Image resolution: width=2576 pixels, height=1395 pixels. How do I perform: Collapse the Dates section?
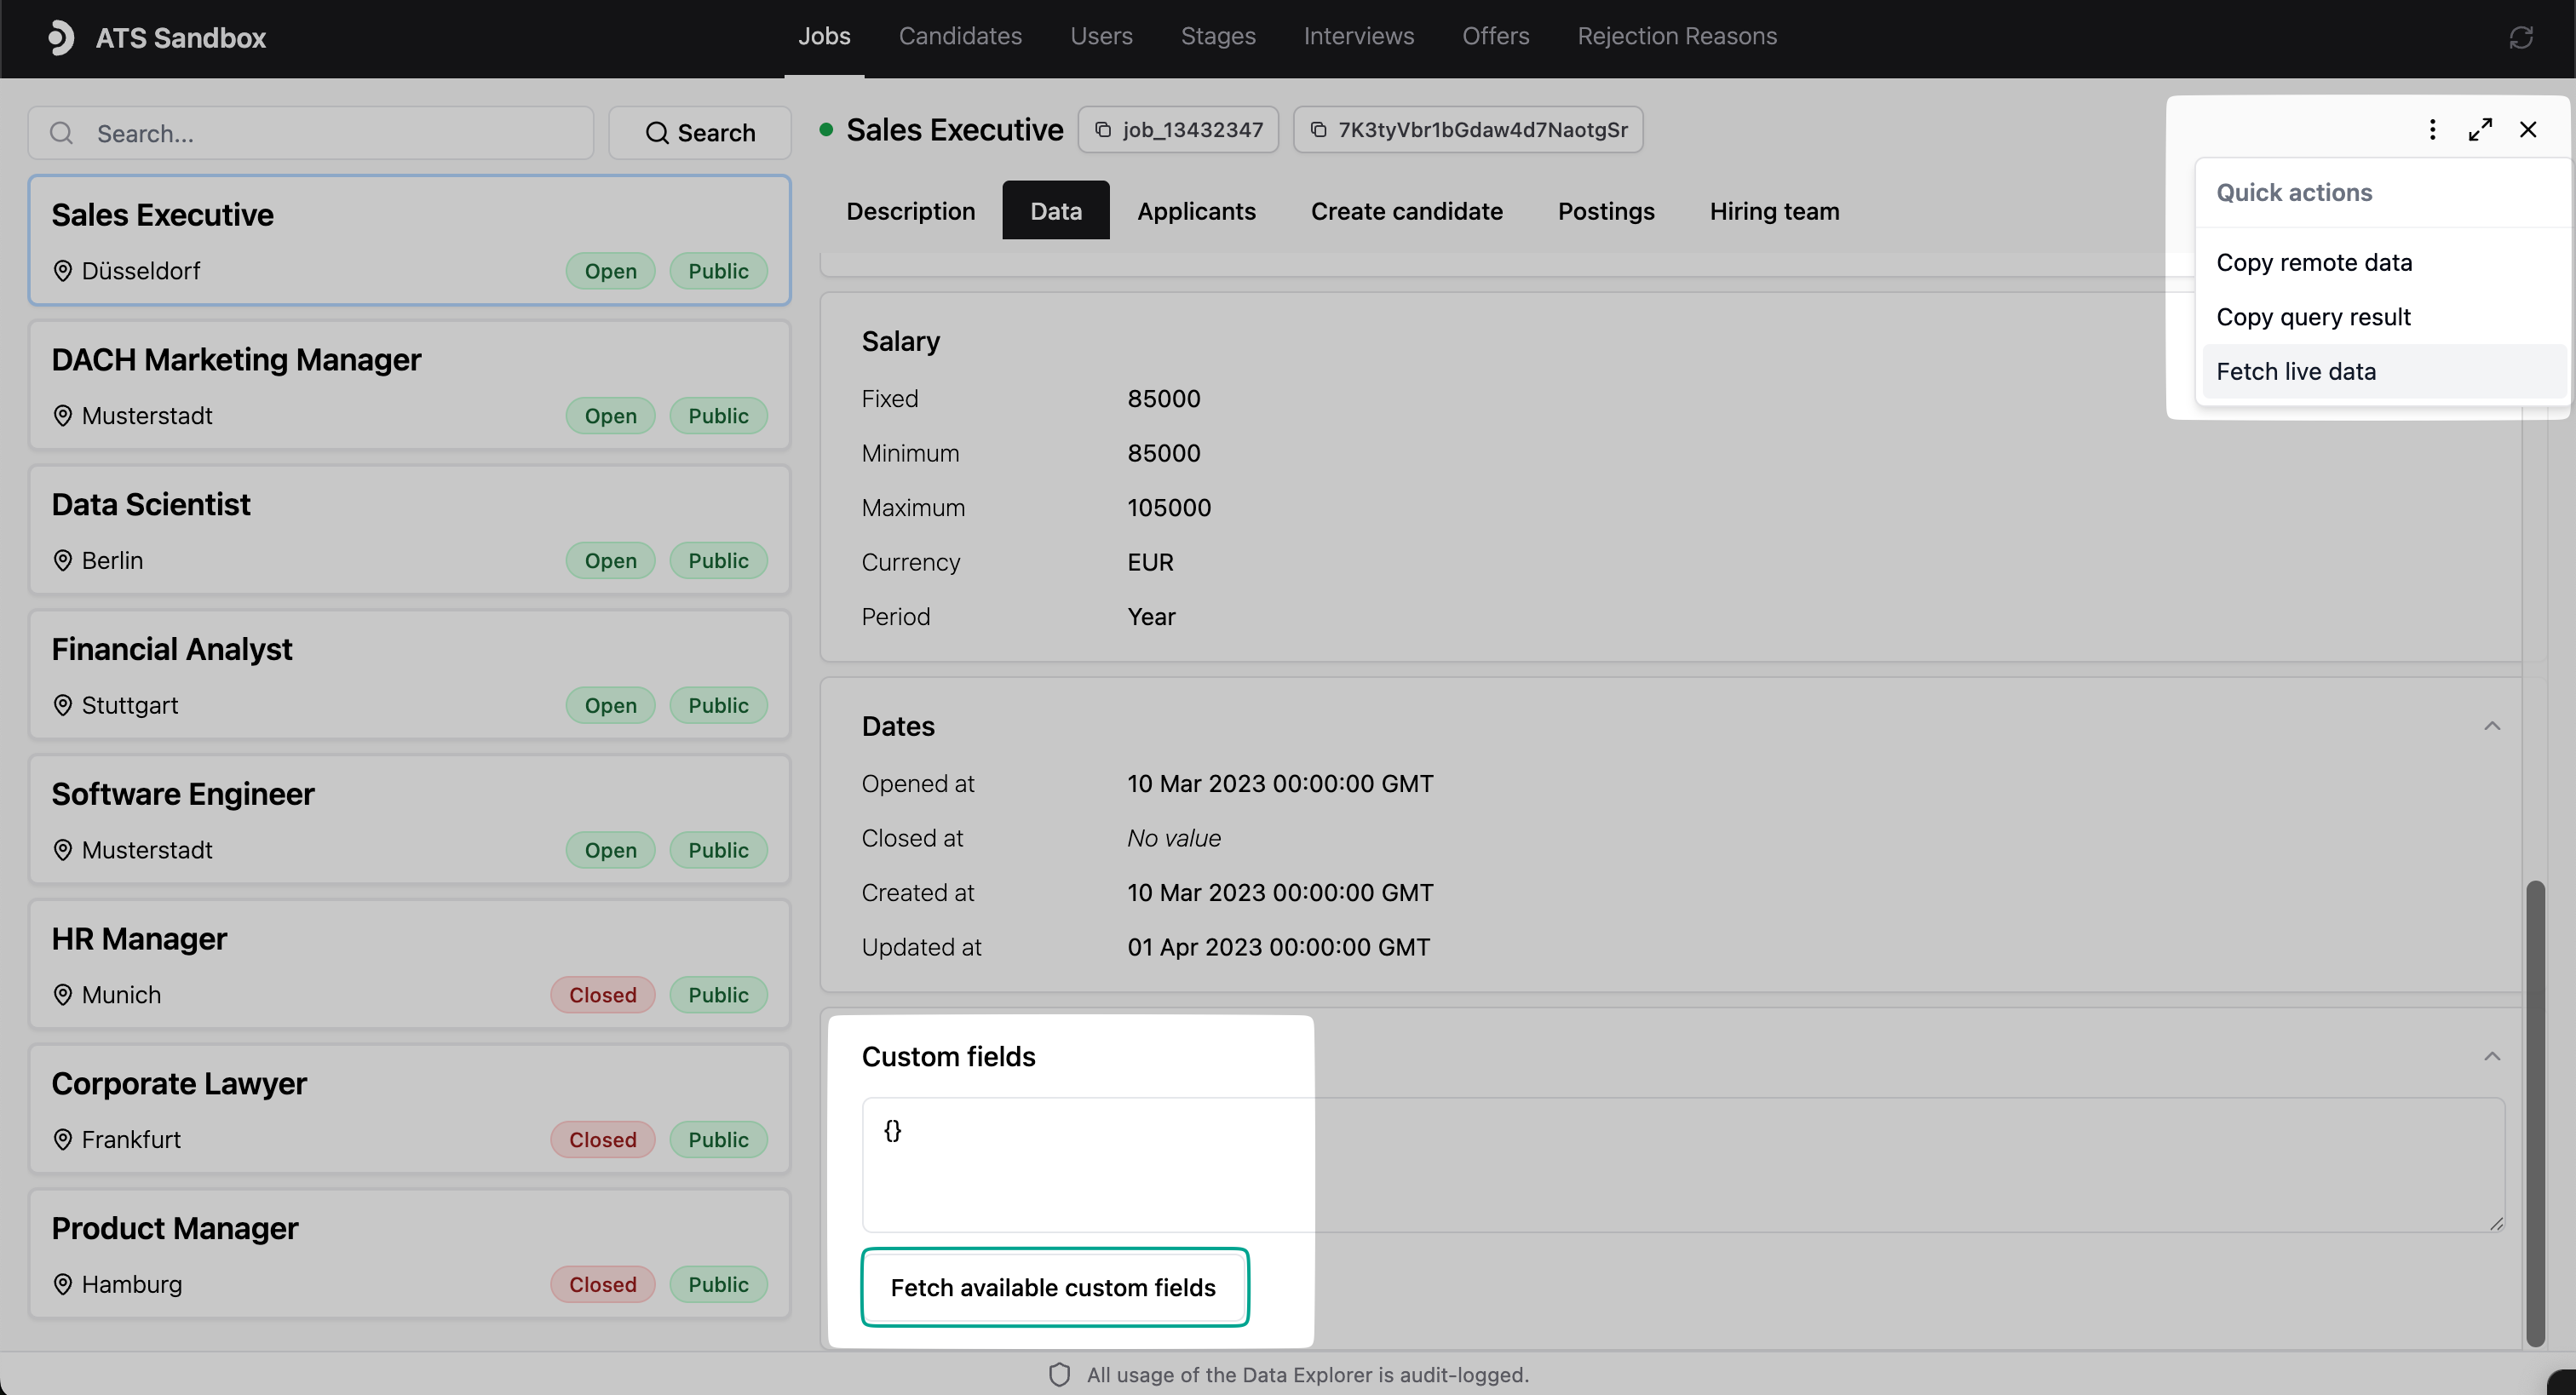2492,726
